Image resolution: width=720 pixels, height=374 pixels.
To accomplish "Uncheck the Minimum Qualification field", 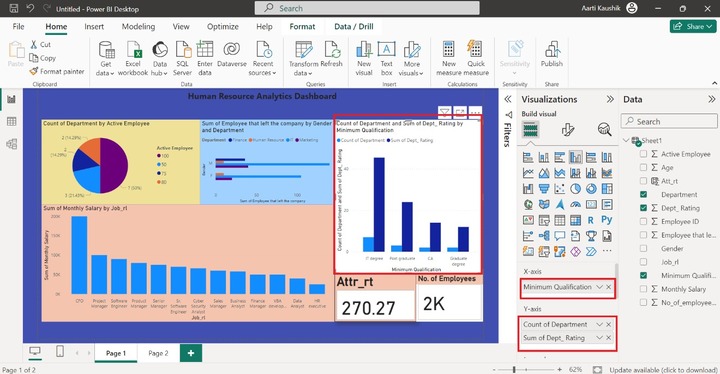I will [643, 275].
